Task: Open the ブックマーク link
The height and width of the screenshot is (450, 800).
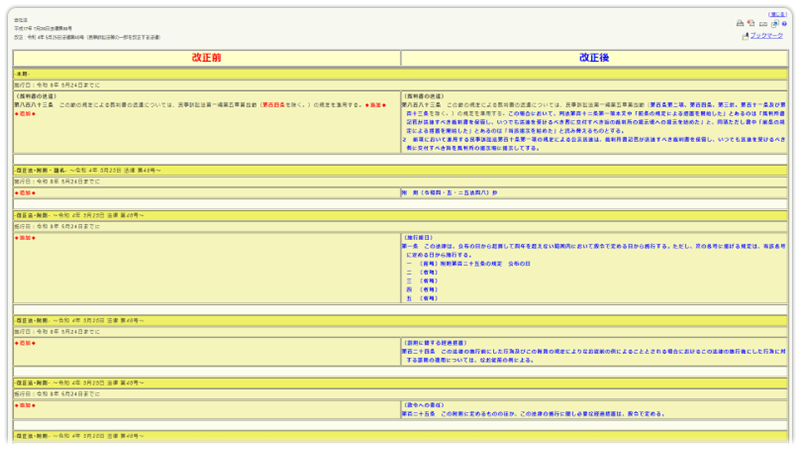Action: (767, 36)
